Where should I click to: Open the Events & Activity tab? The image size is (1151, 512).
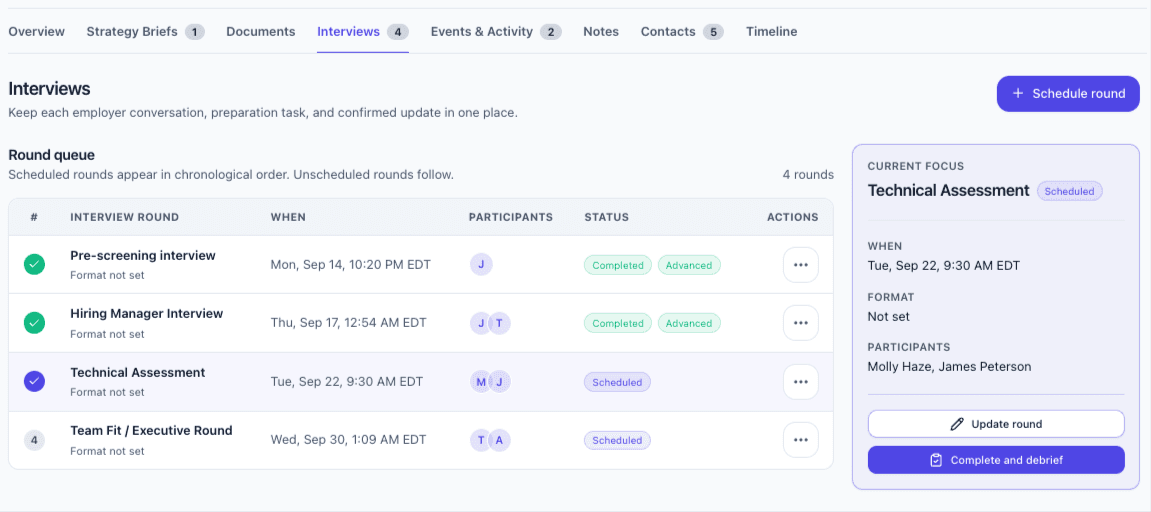tap(496, 32)
